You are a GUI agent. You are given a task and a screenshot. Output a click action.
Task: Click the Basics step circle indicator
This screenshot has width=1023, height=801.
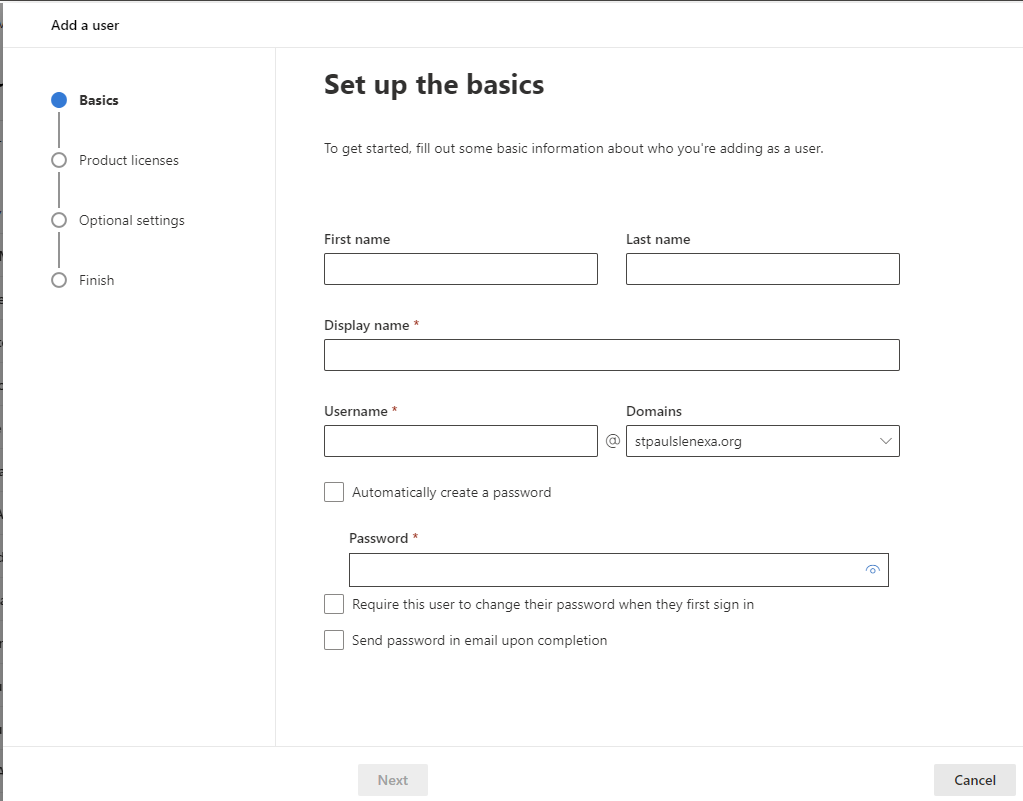pyautogui.click(x=59, y=100)
